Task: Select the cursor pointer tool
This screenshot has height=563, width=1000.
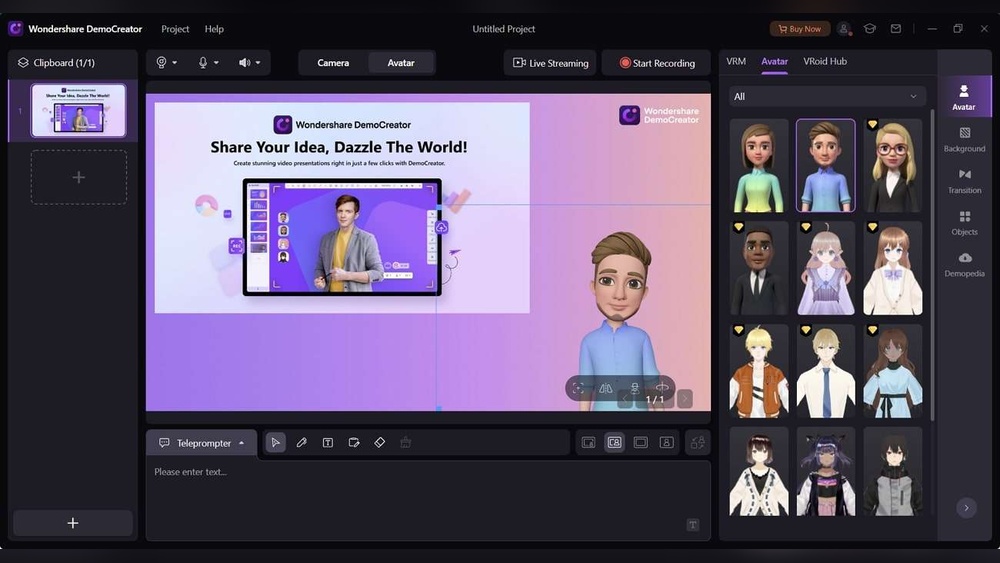Action: pos(276,442)
